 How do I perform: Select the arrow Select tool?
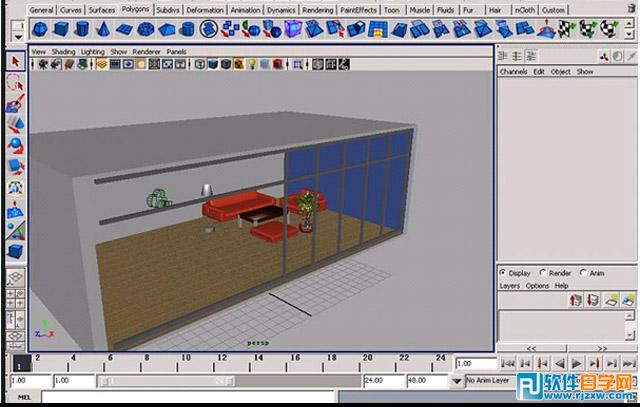coord(15,62)
